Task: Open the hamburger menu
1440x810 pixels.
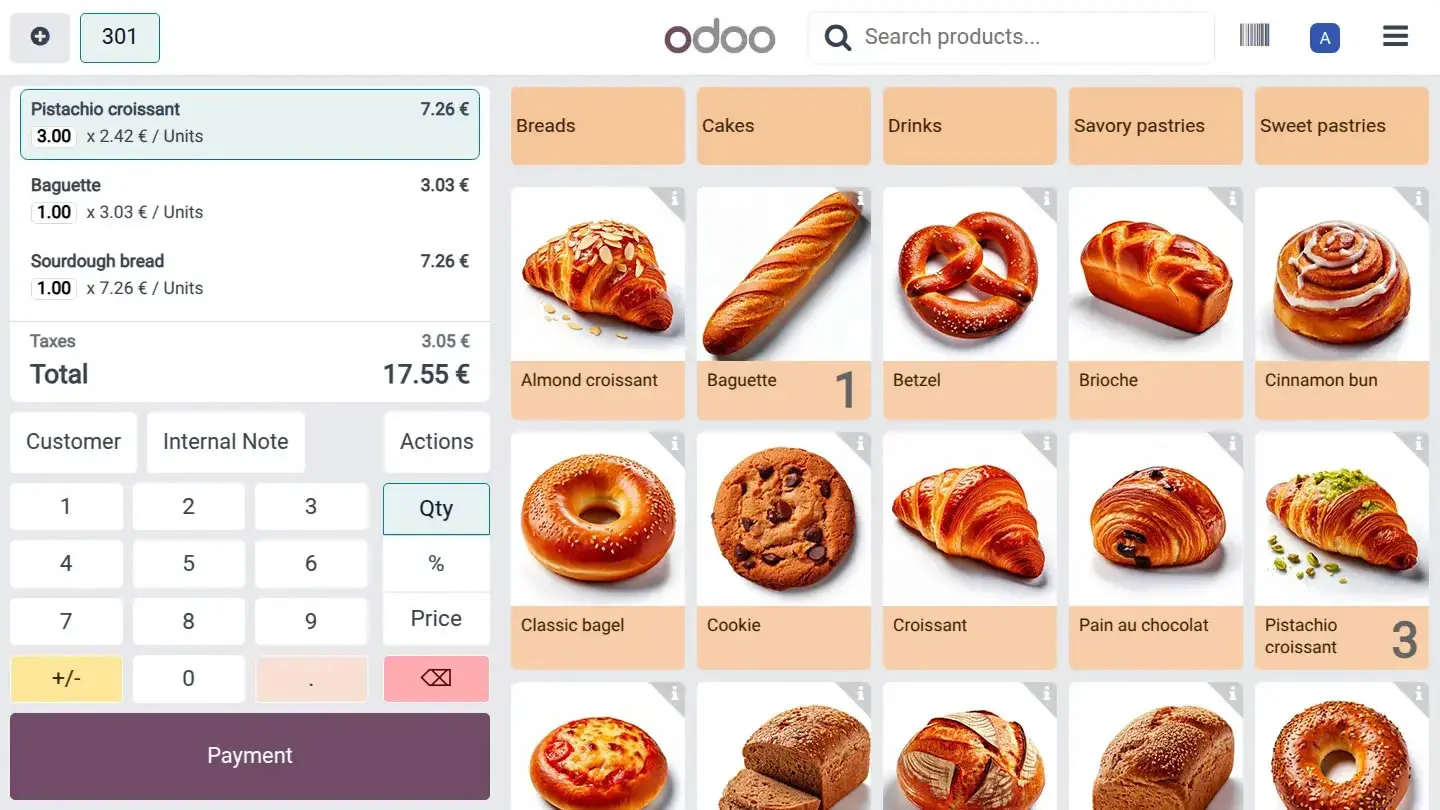Action: click(1395, 37)
